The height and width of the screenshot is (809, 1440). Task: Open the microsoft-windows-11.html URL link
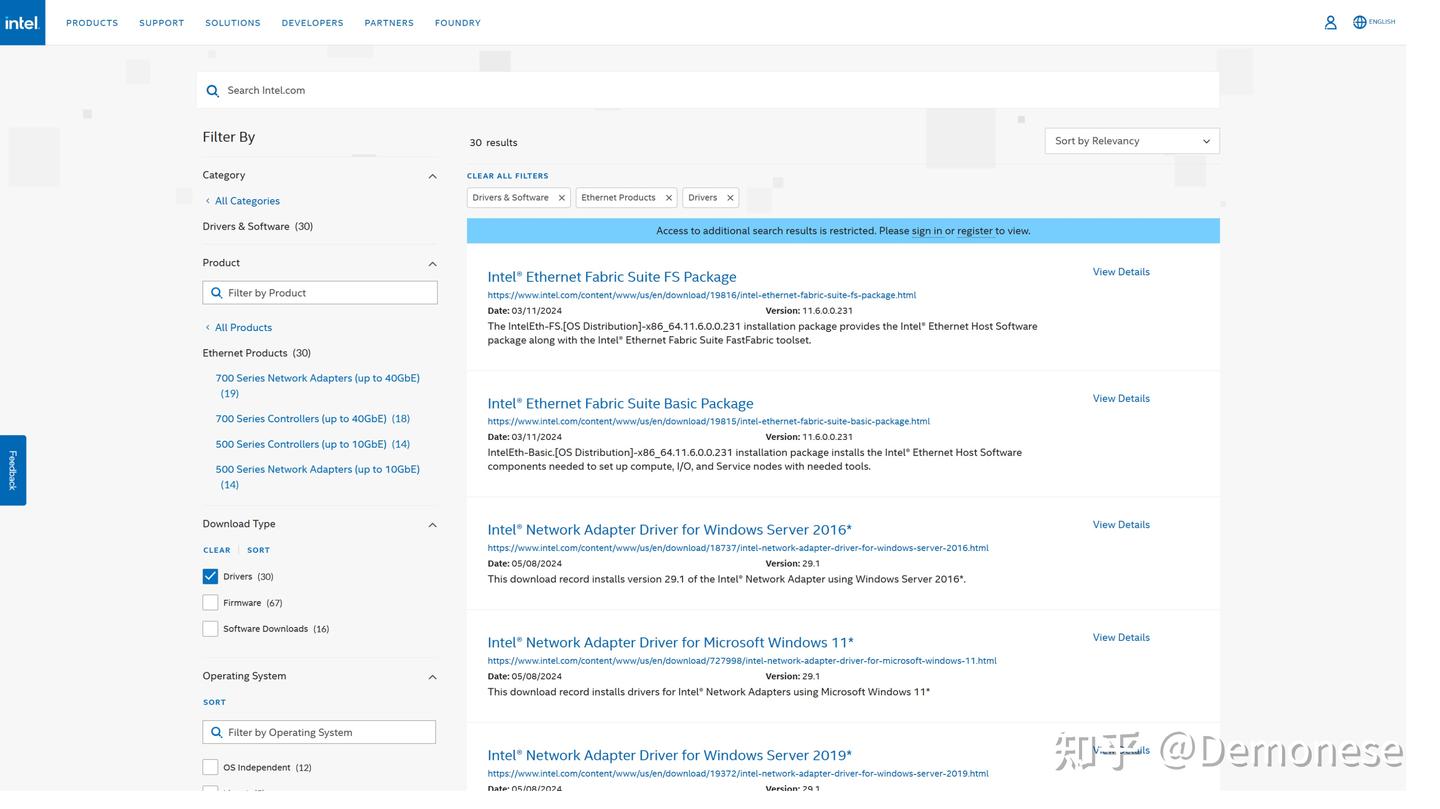tap(742, 661)
